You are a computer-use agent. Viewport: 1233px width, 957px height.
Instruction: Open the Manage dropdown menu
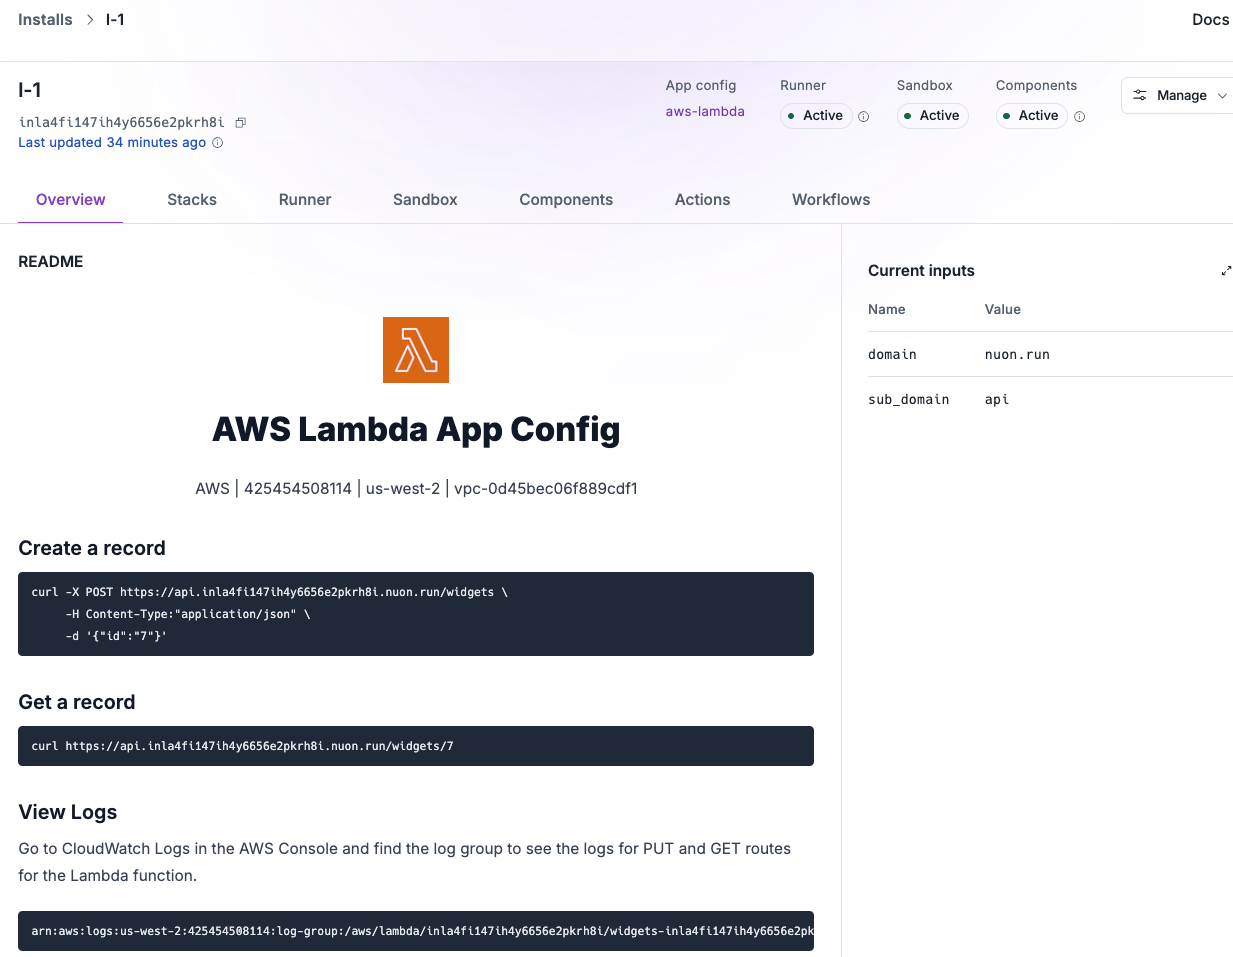point(1178,96)
